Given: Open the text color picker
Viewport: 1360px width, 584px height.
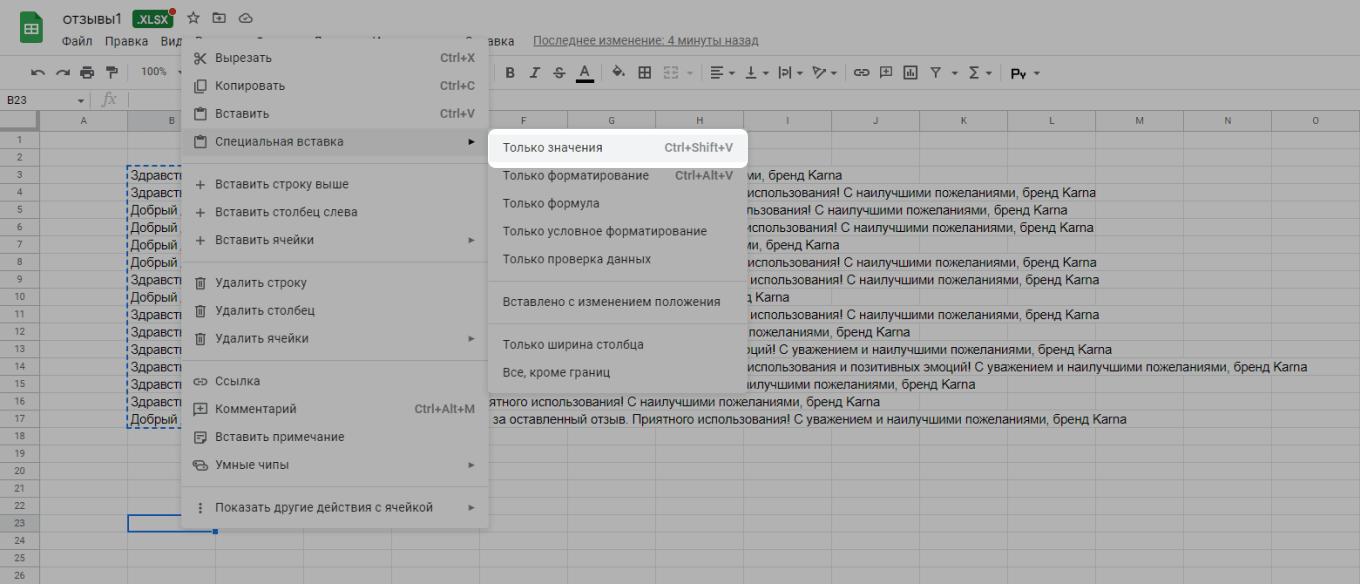Looking at the screenshot, I should click(583, 72).
